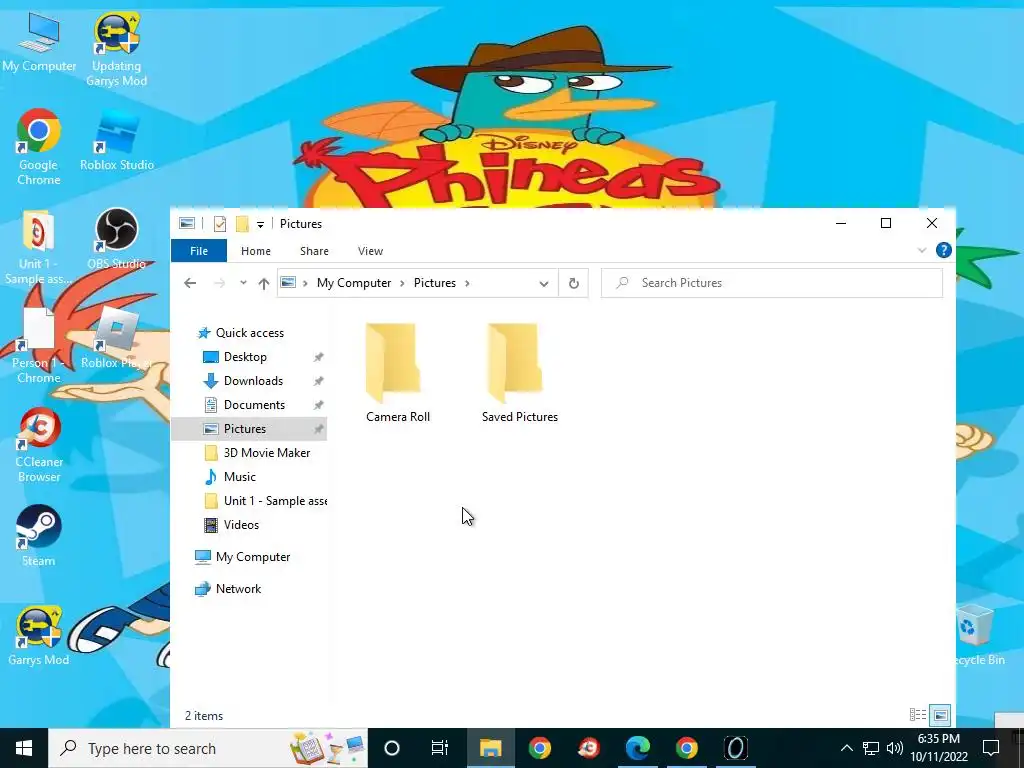Go forward with the forward arrow
The image size is (1024, 768).
[219, 283]
